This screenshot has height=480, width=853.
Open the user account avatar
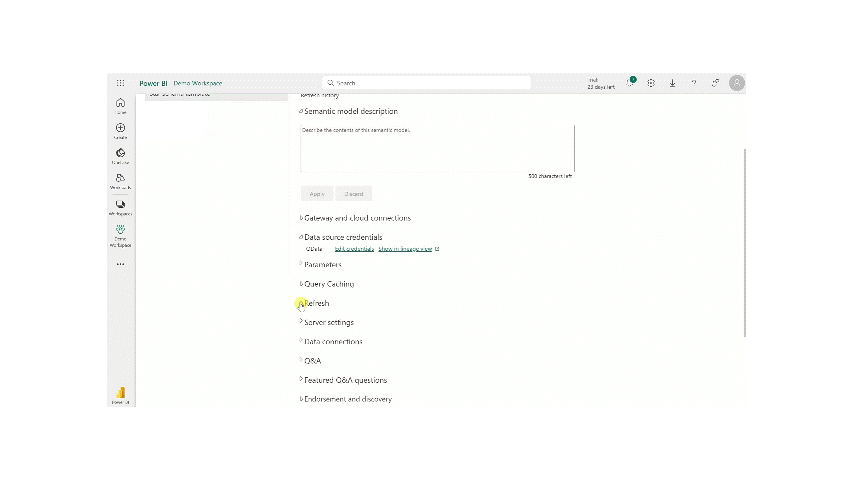737,83
